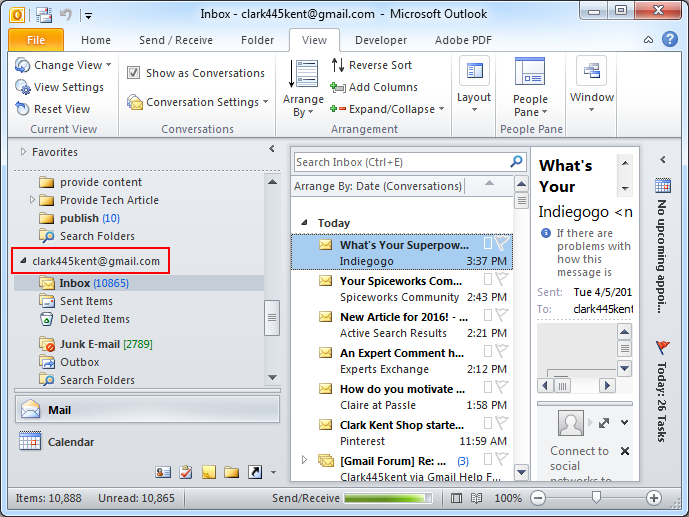The height and width of the screenshot is (517, 689).
Task: Switch to Send / Receive tab
Action: tap(176, 40)
